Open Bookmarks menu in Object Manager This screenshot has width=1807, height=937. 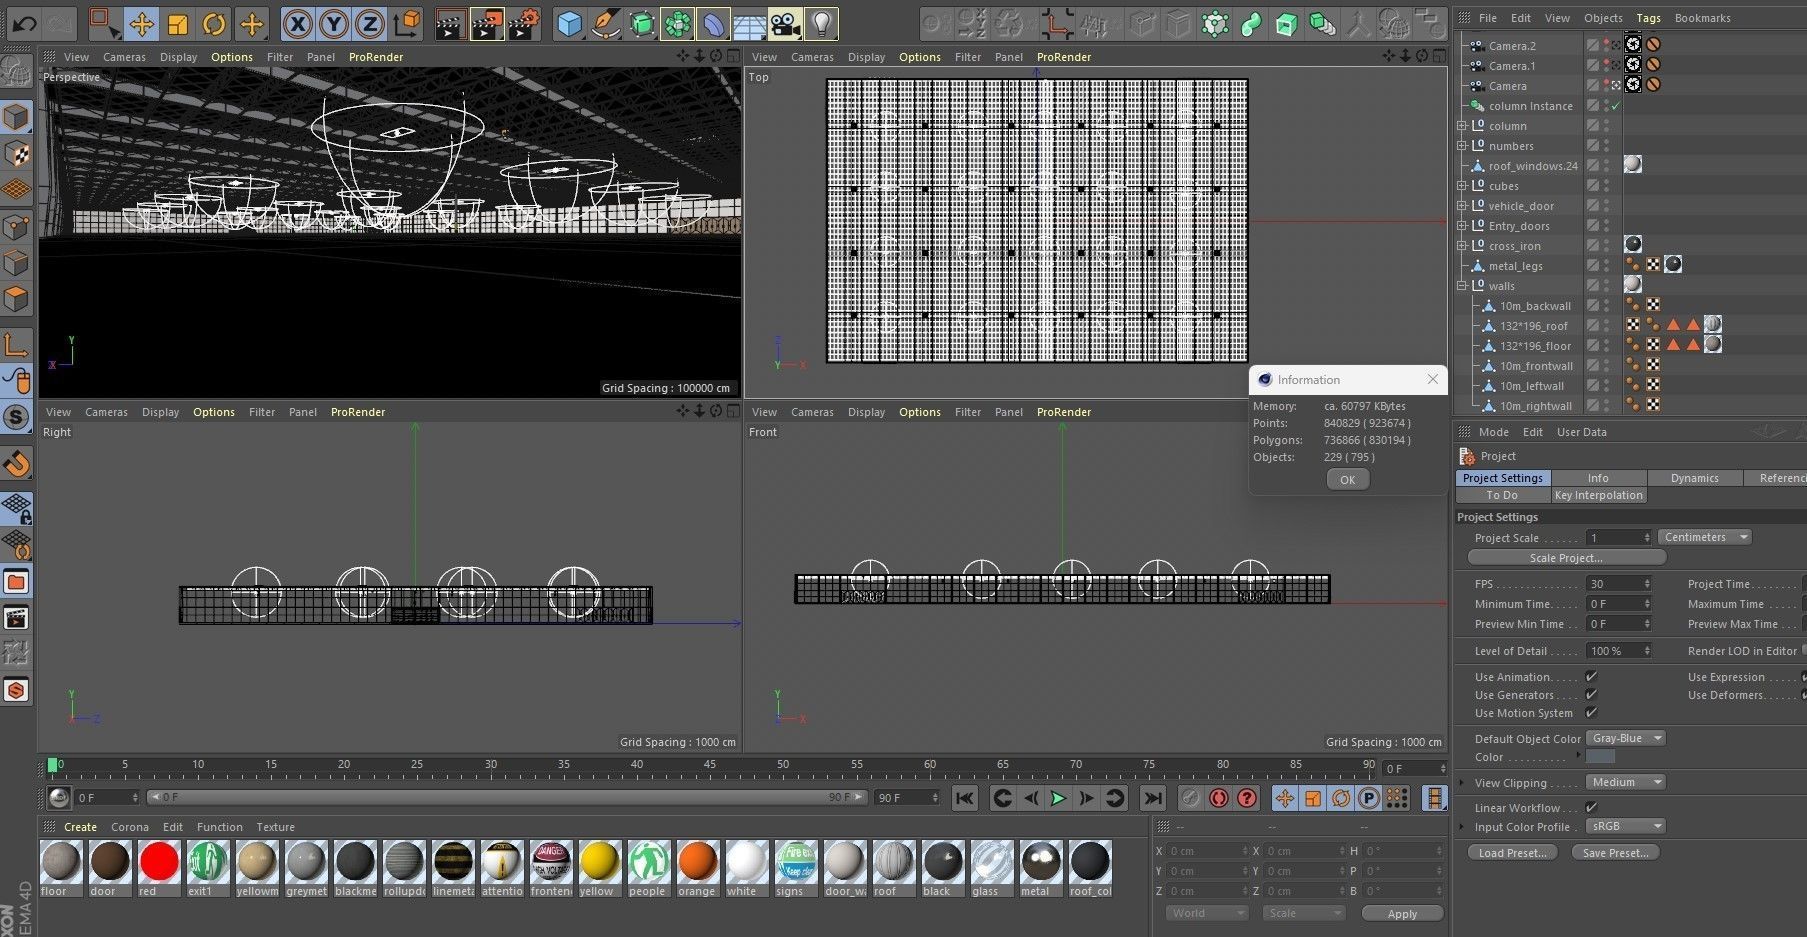coord(1702,18)
